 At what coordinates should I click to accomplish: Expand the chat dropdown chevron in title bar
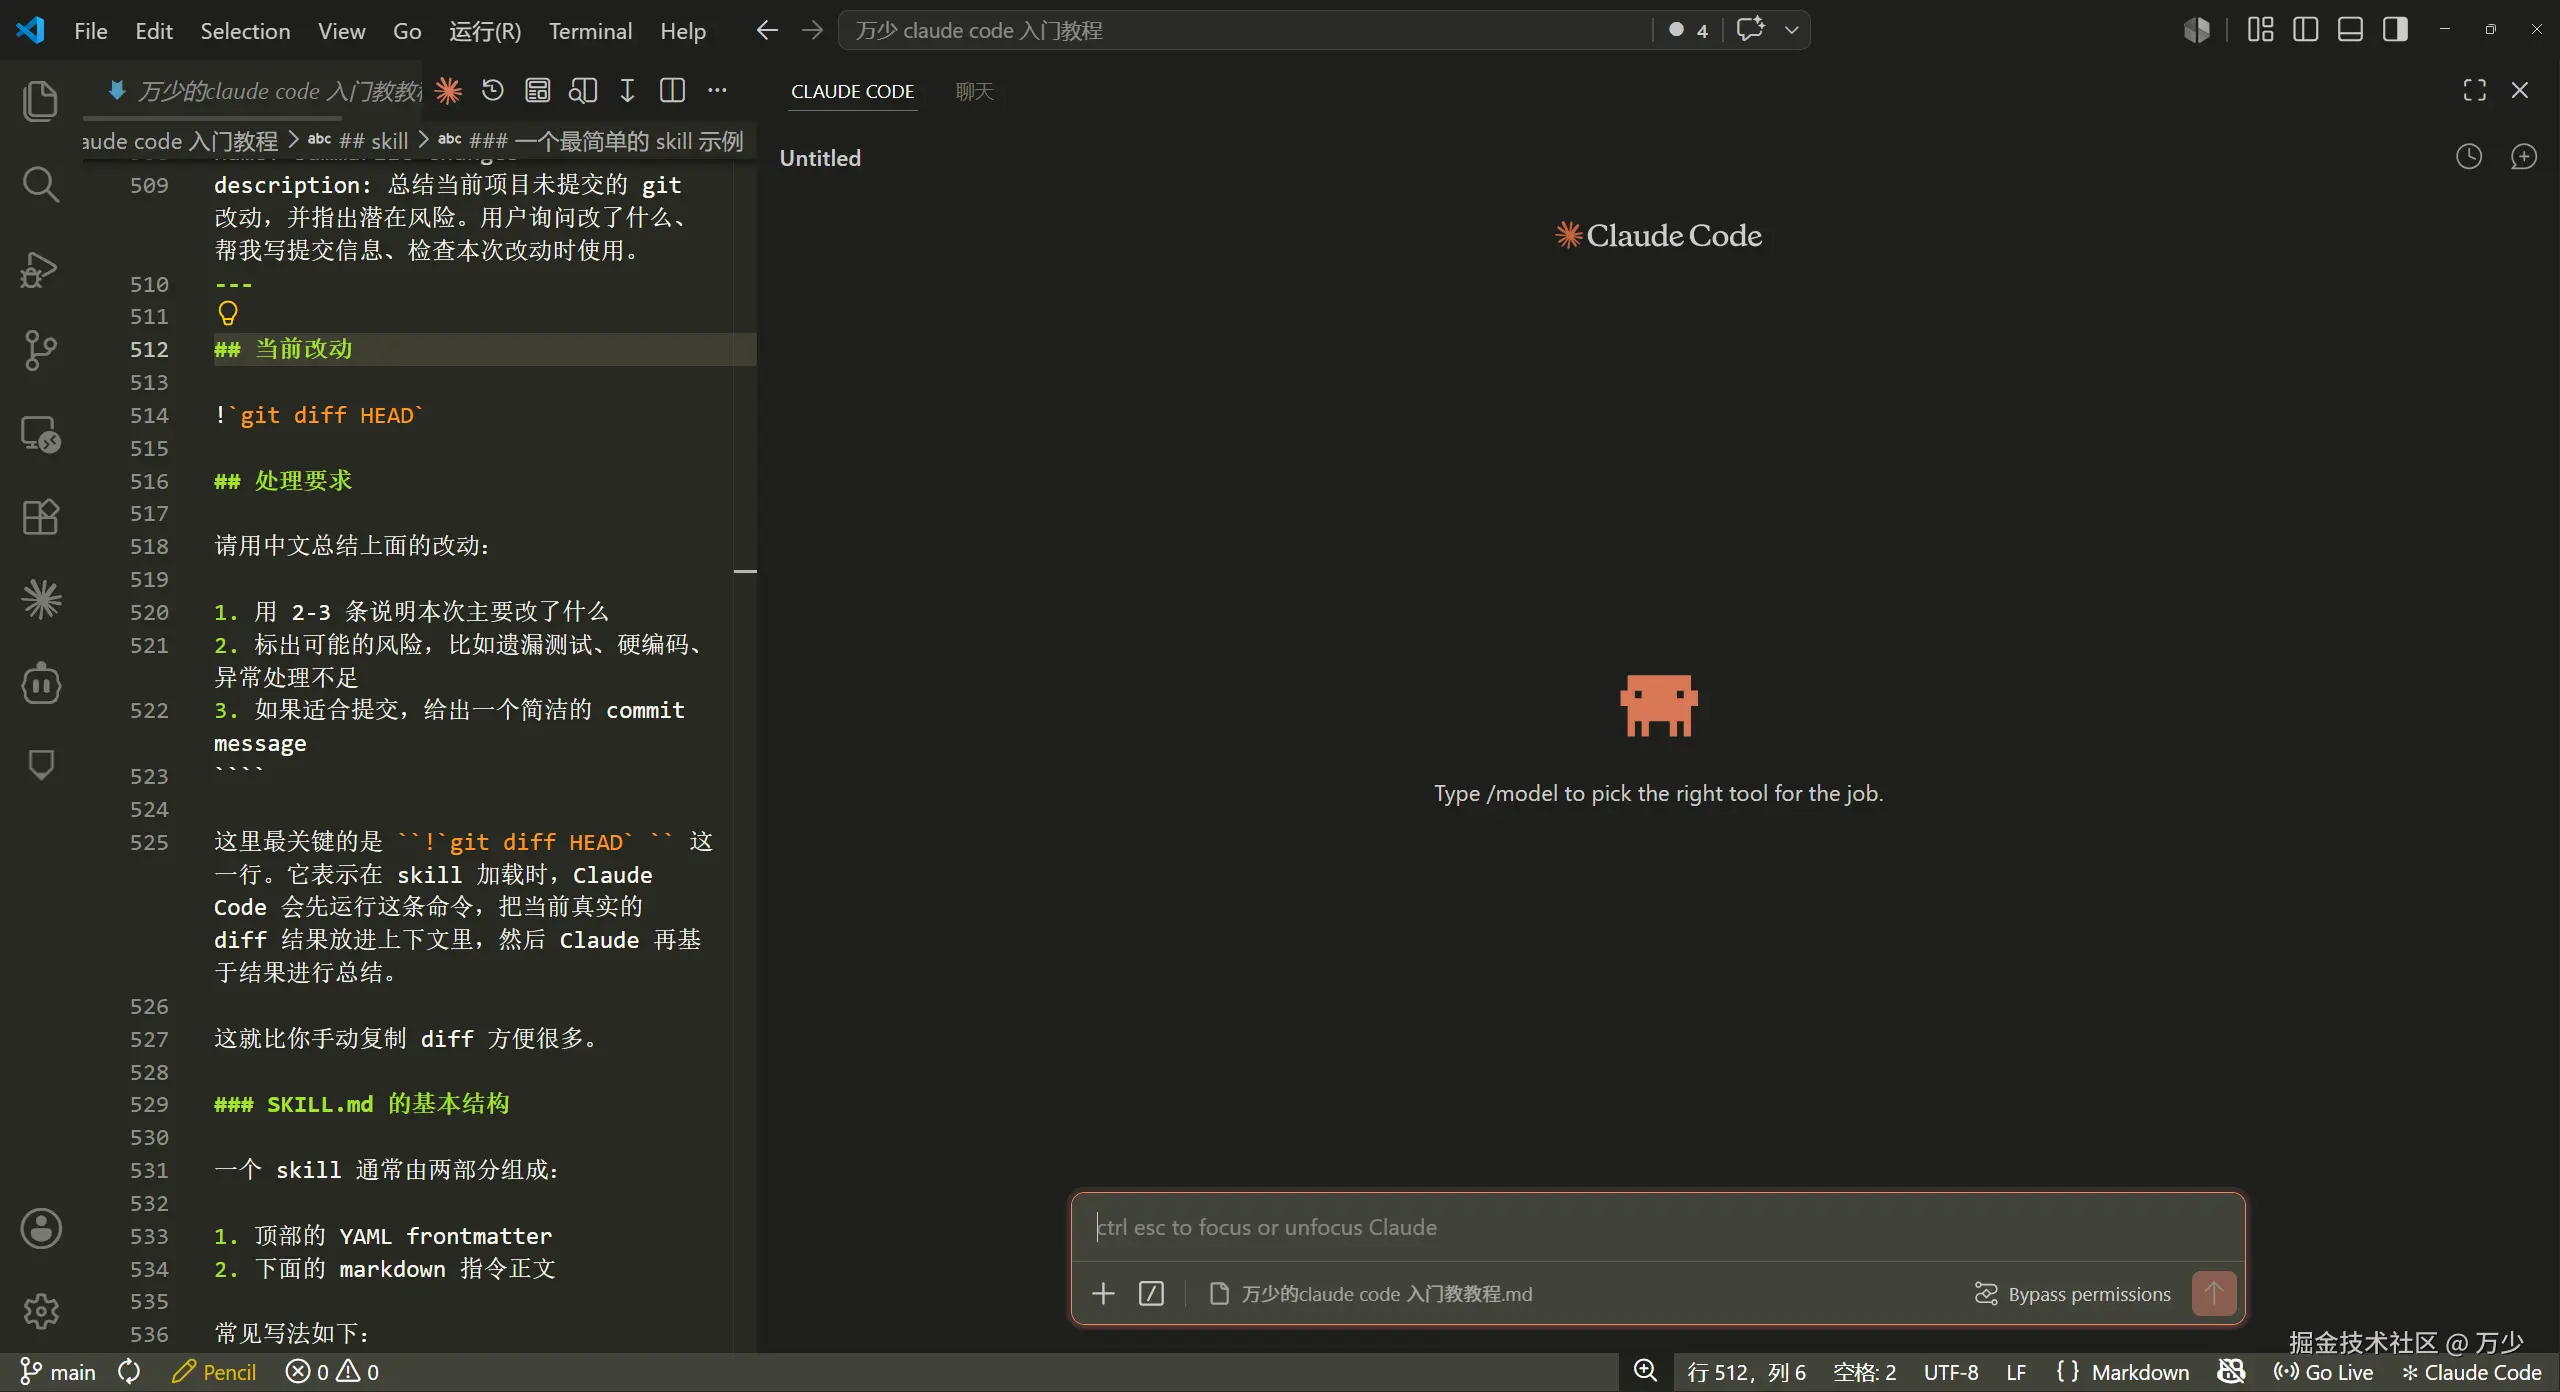(x=1792, y=30)
